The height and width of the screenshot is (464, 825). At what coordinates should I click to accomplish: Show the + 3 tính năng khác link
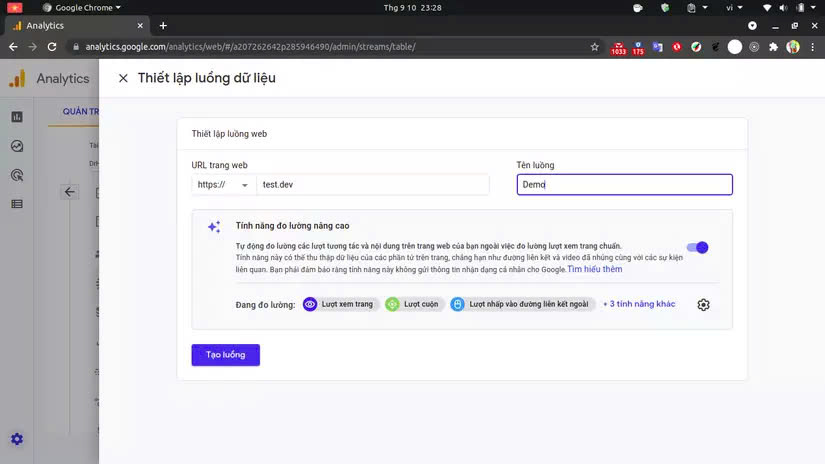point(639,304)
